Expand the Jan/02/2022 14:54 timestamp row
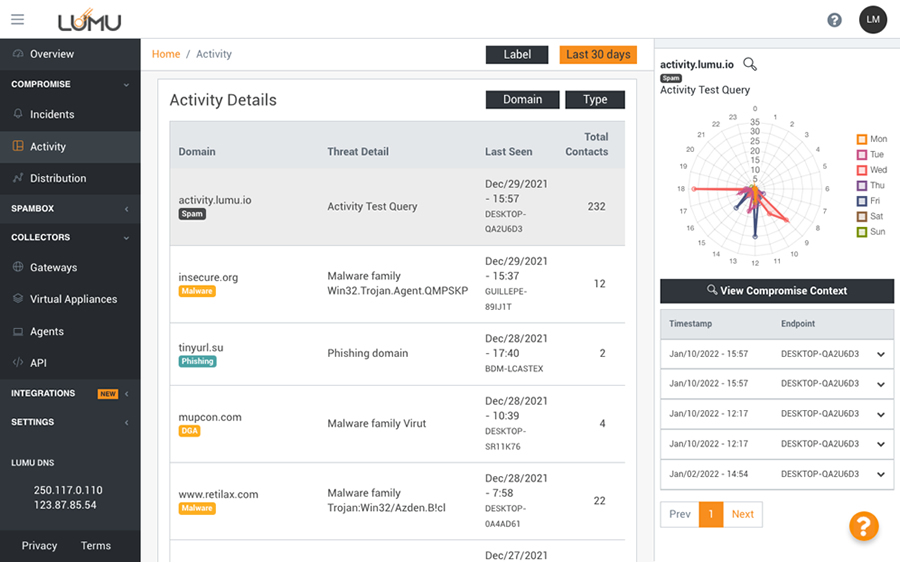 tap(880, 474)
